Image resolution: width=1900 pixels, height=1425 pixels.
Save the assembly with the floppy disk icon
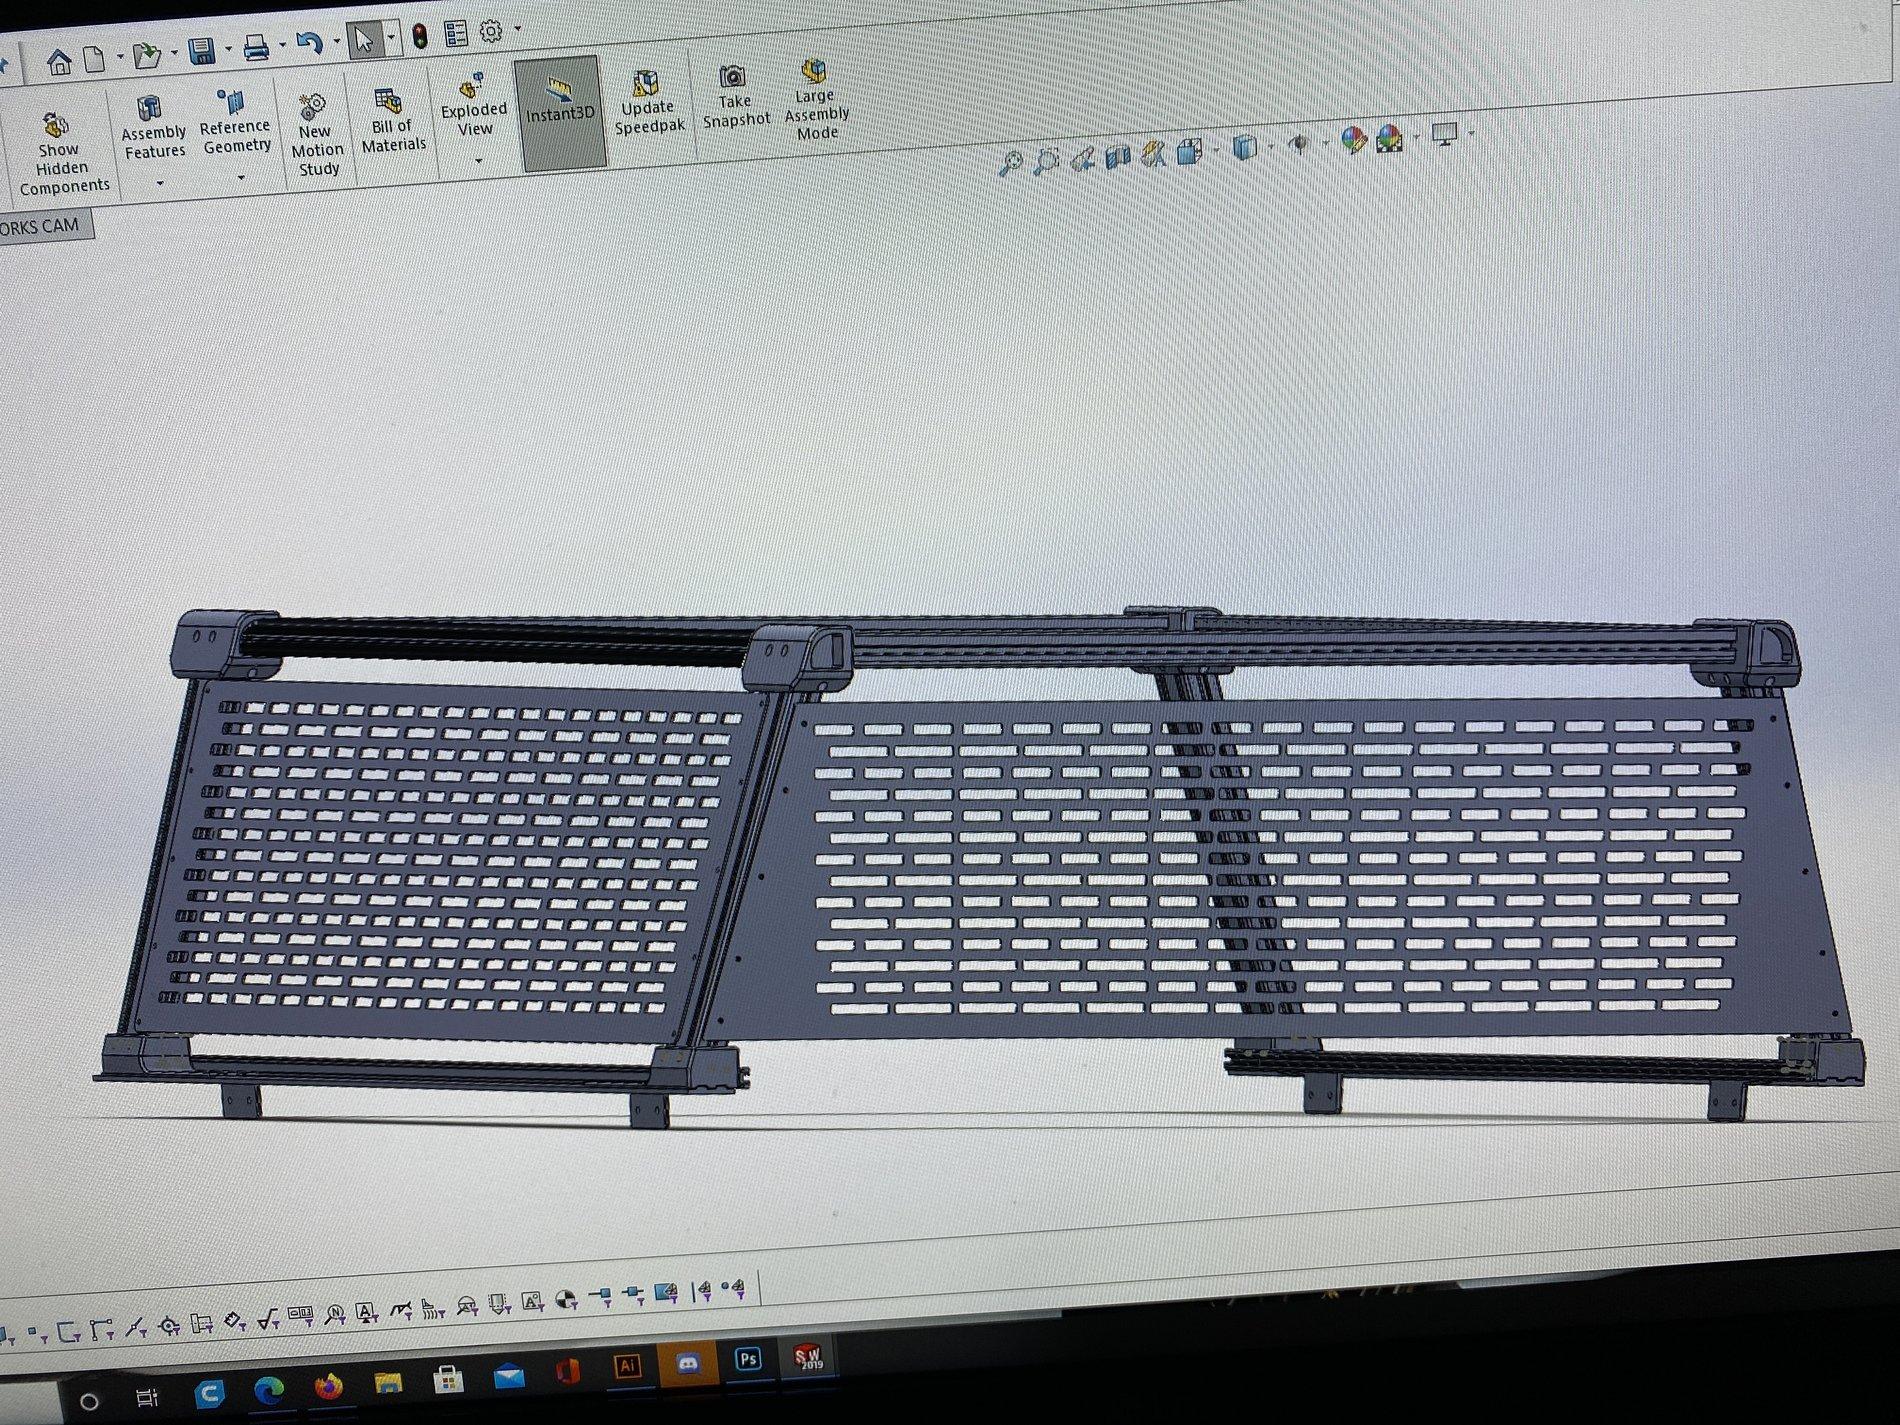202,52
